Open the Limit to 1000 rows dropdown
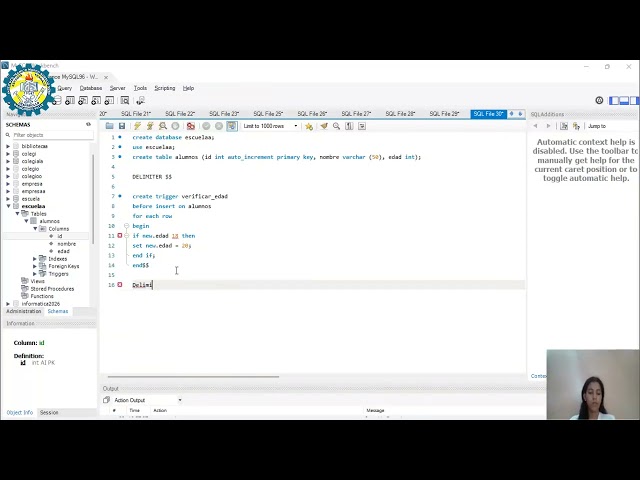Viewport: 640px width, 480px height. pos(271,126)
